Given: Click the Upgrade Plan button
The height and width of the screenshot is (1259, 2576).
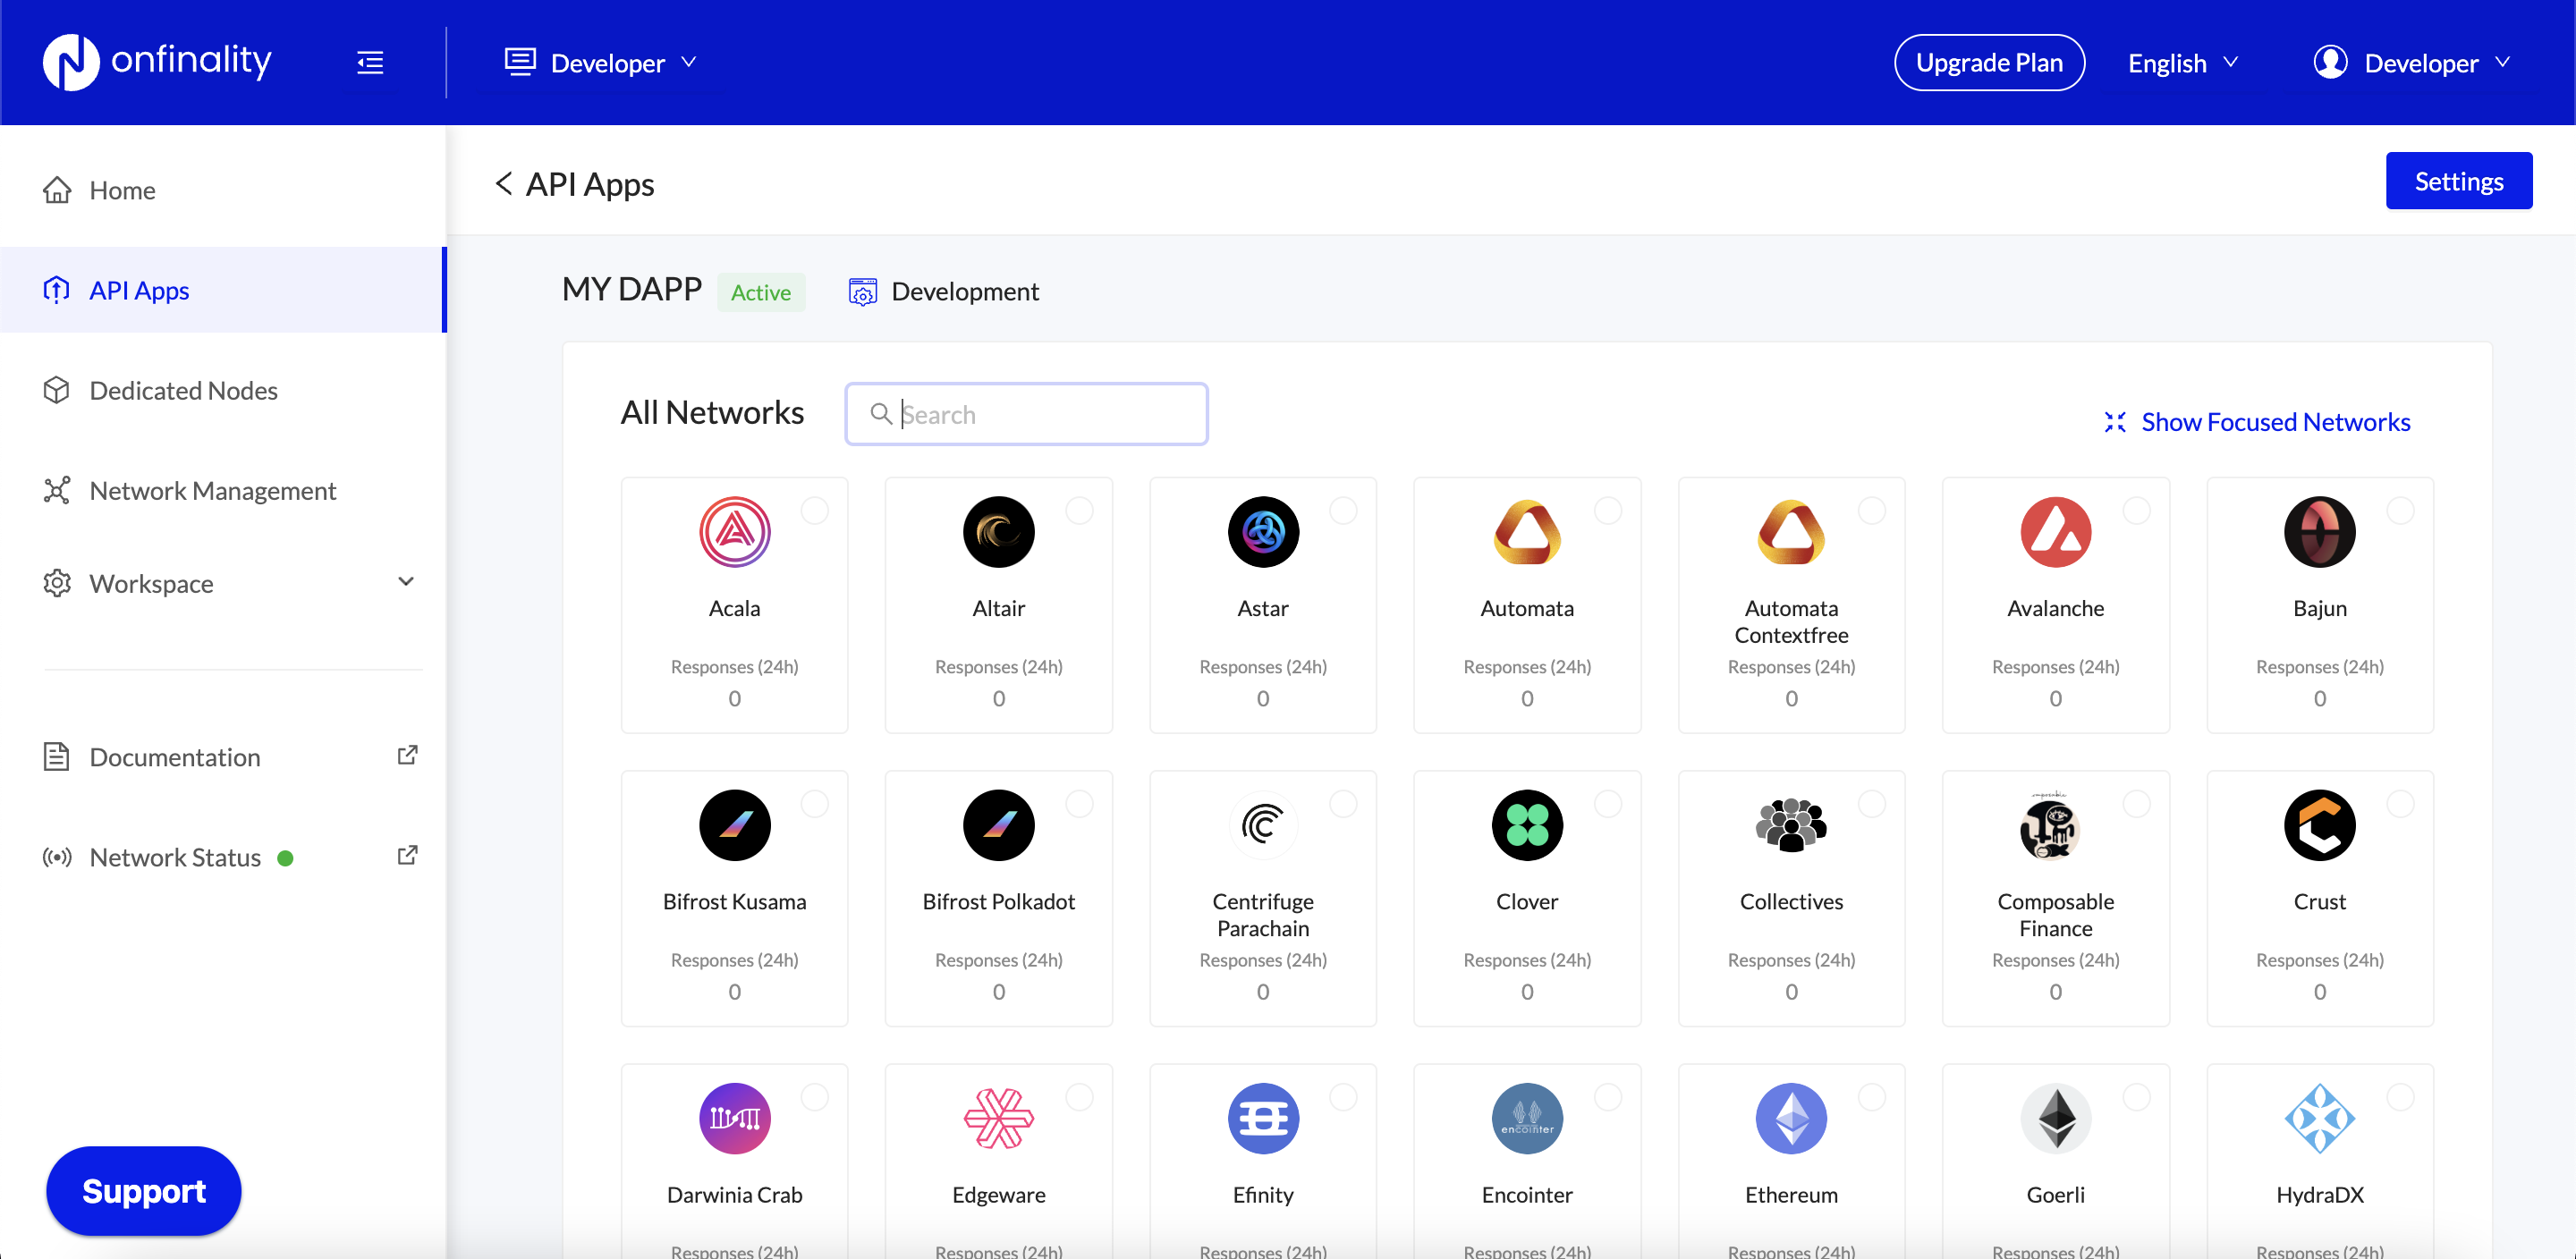Looking at the screenshot, I should coord(1988,63).
